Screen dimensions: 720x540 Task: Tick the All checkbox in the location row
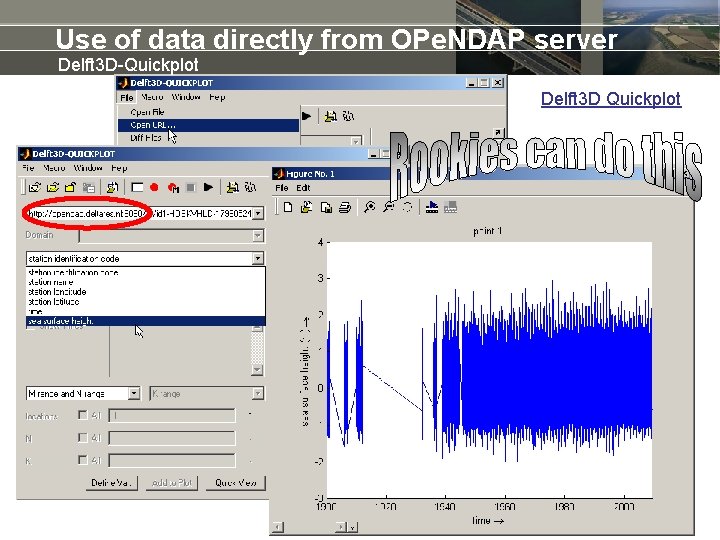(x=83, y=415)
